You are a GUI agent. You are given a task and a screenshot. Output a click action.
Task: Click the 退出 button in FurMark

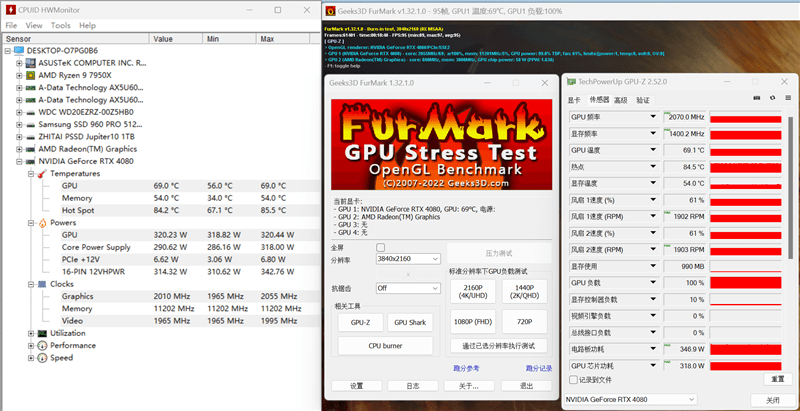point(527,386)
